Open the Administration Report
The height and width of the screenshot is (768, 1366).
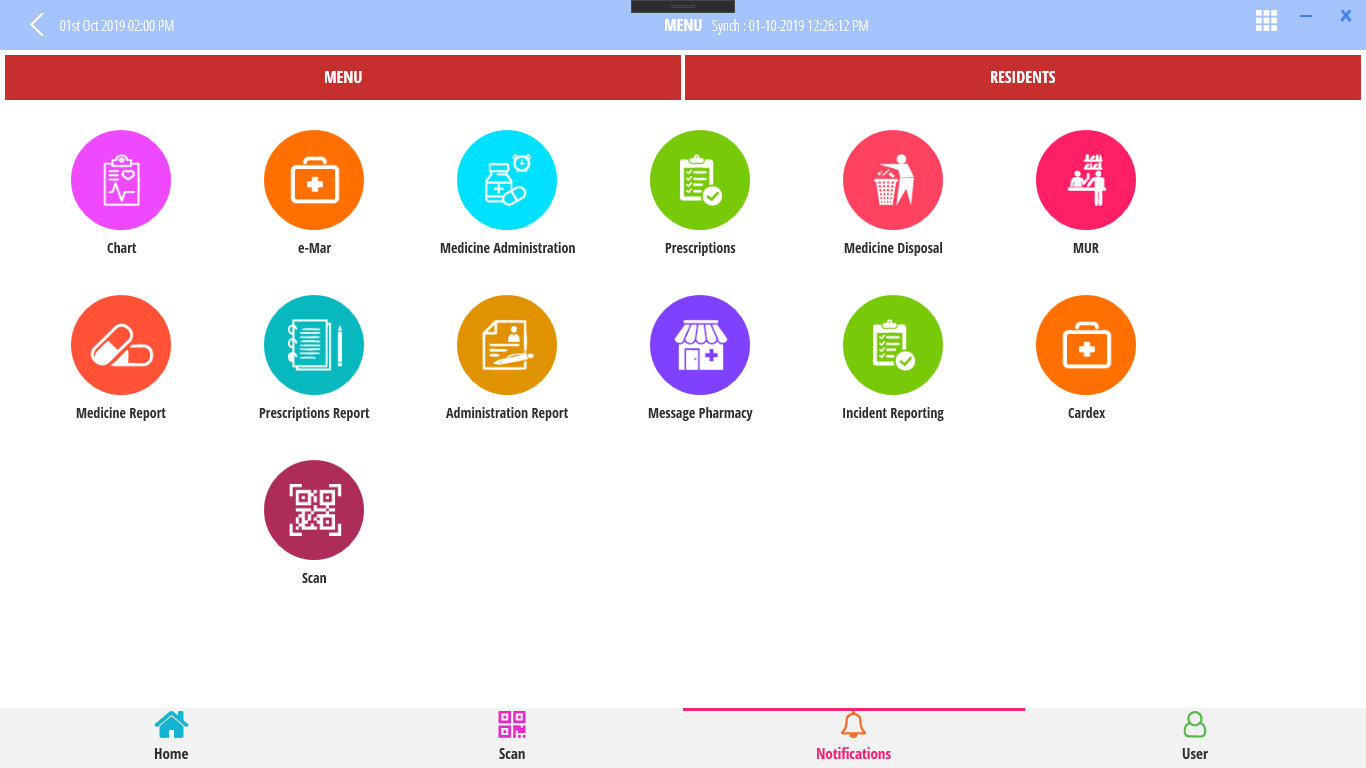coord(507,345)
